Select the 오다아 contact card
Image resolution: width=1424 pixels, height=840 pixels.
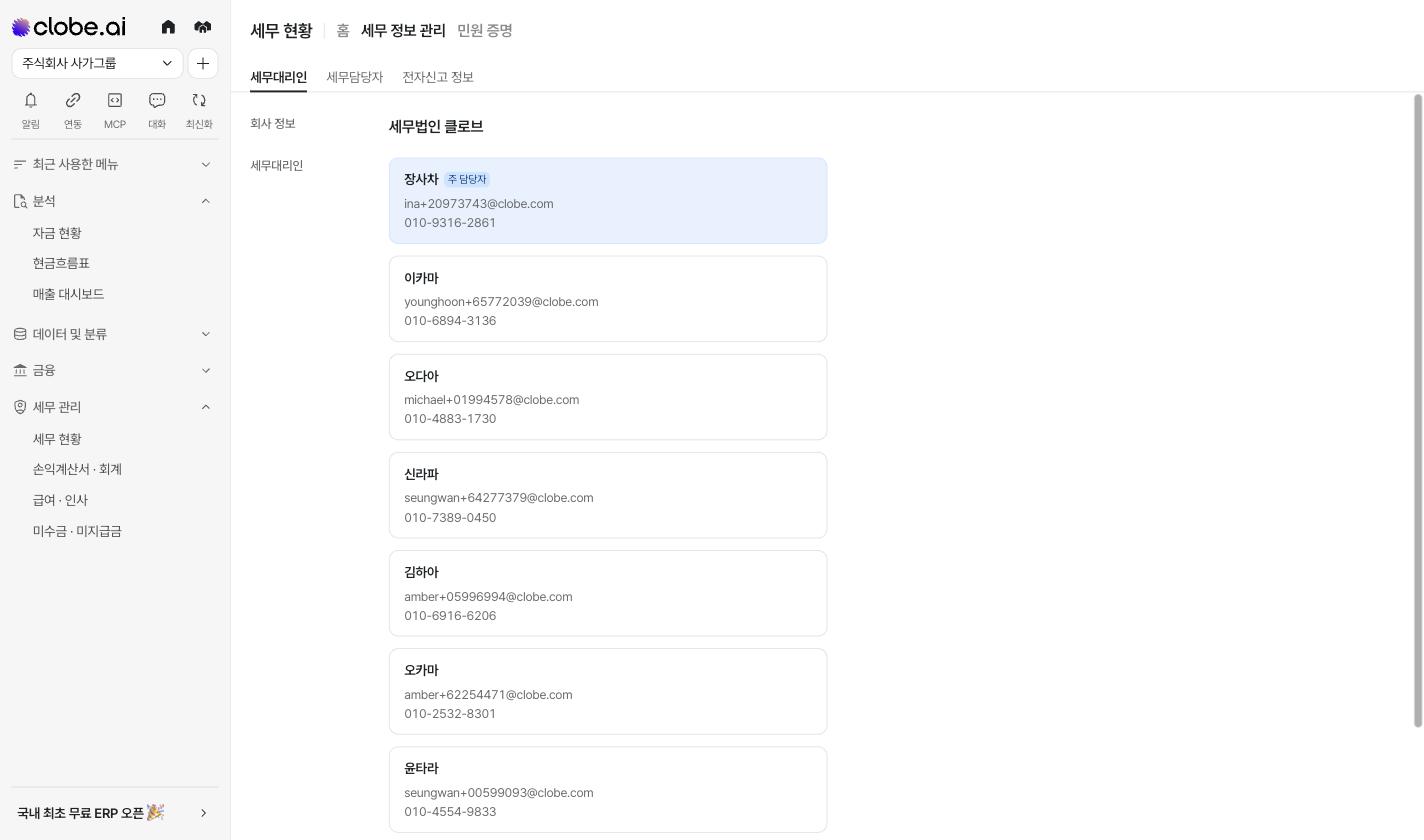pyautogui.click(x=608, y=397)
